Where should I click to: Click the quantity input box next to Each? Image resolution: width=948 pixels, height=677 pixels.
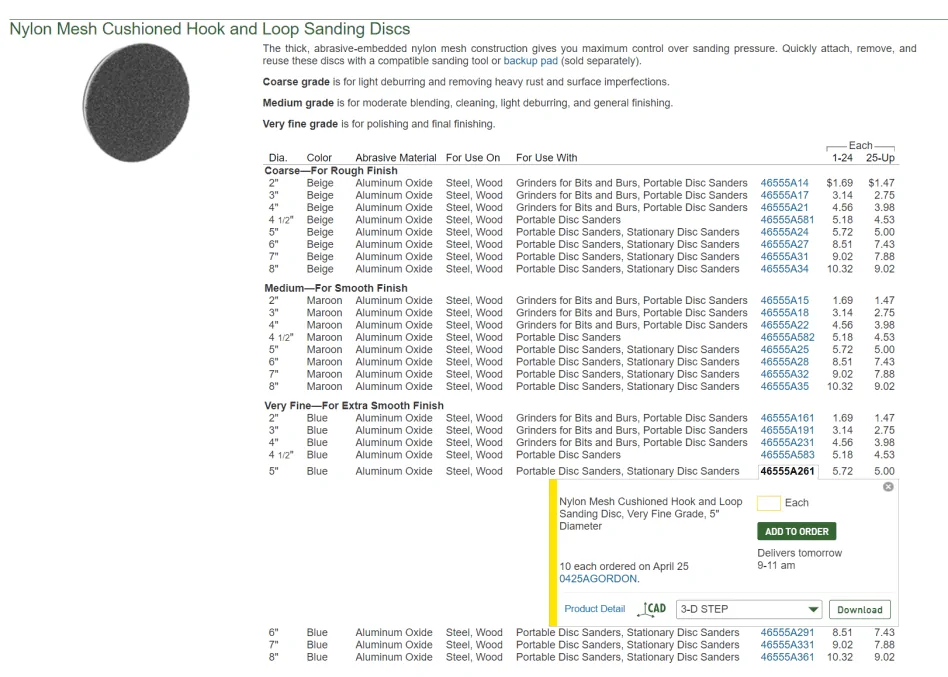[768, 503]
